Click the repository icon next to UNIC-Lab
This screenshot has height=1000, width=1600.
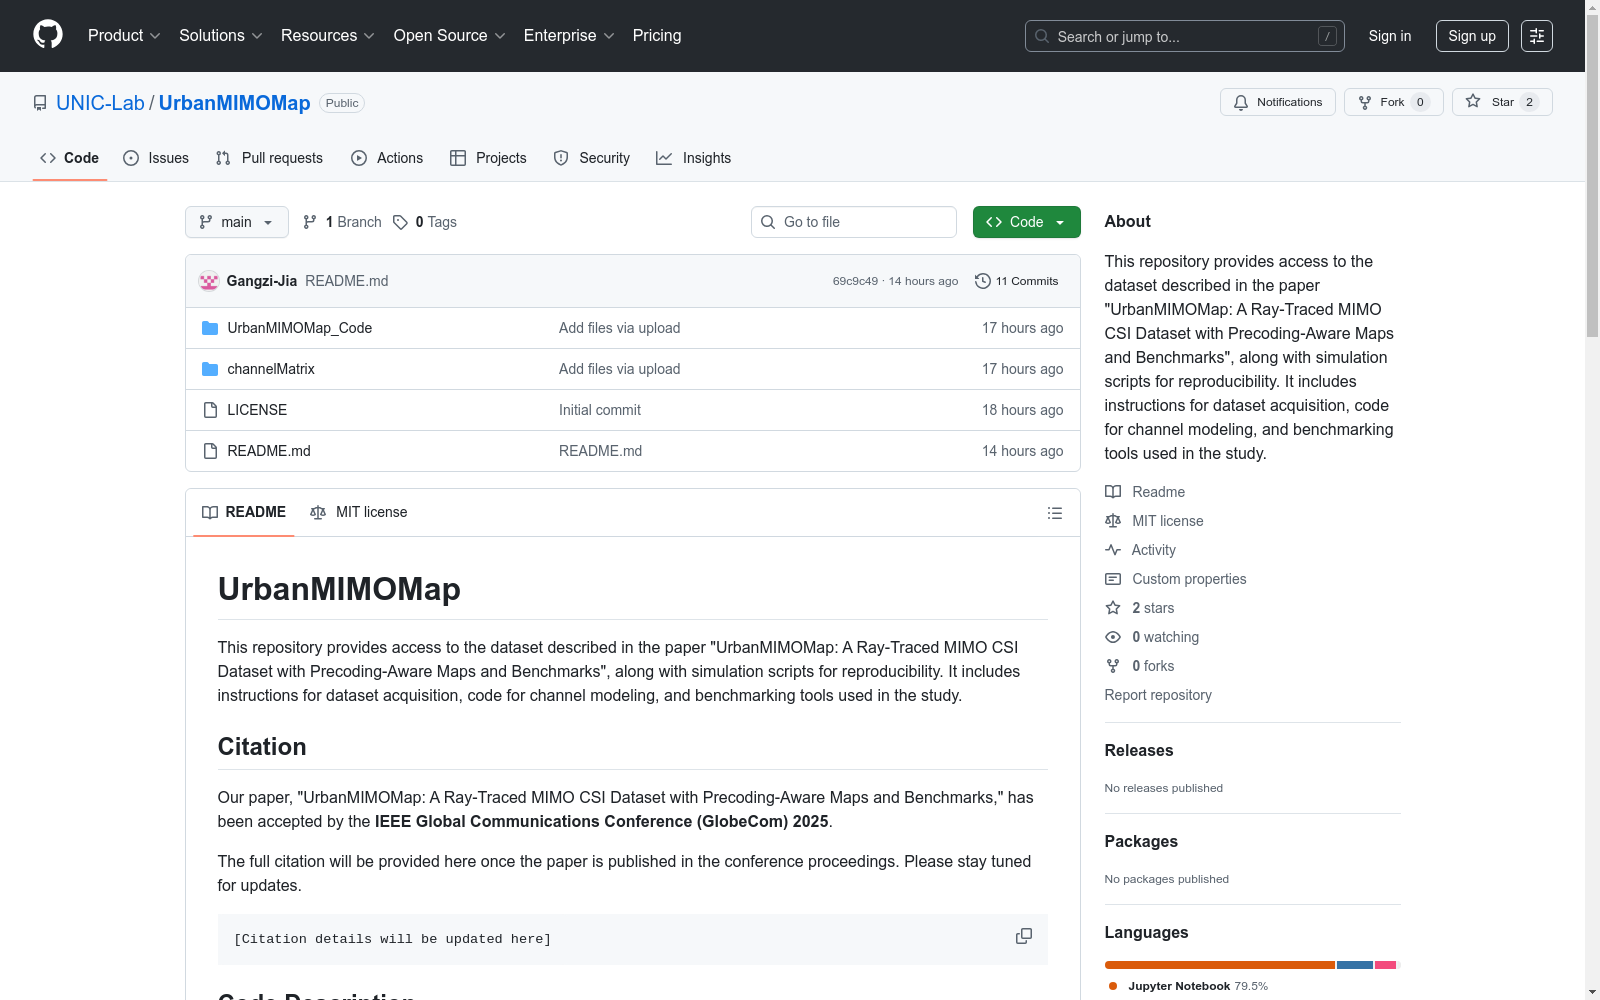40,103
